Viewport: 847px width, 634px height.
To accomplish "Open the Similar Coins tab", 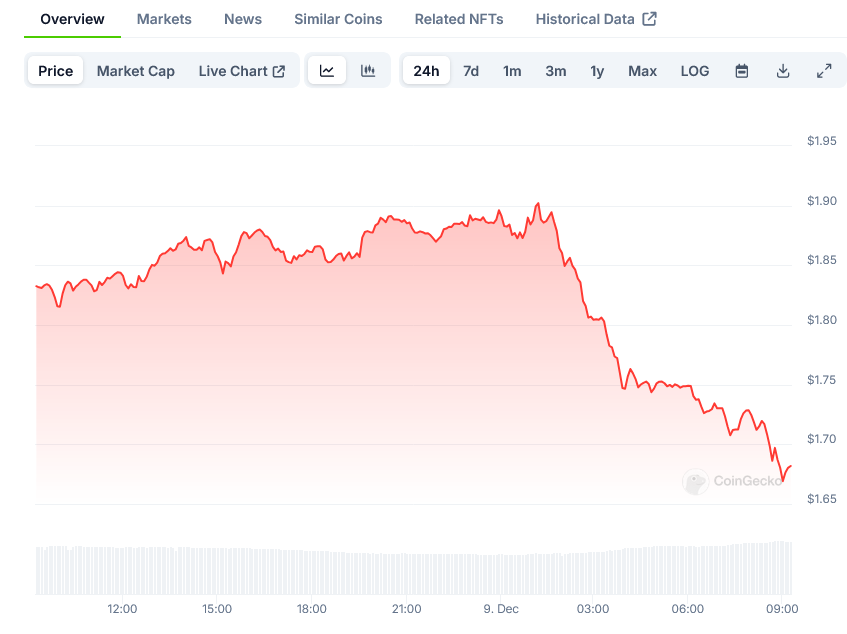I will click(x=338, y=19).
